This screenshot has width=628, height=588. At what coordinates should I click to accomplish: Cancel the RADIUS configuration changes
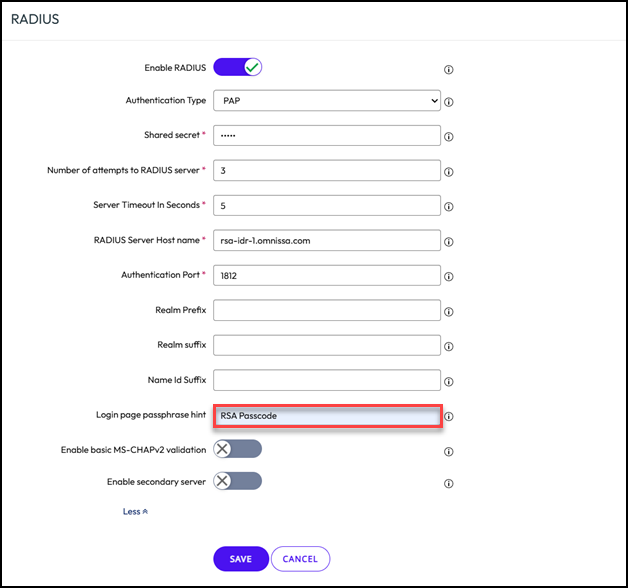coord(300,559)
